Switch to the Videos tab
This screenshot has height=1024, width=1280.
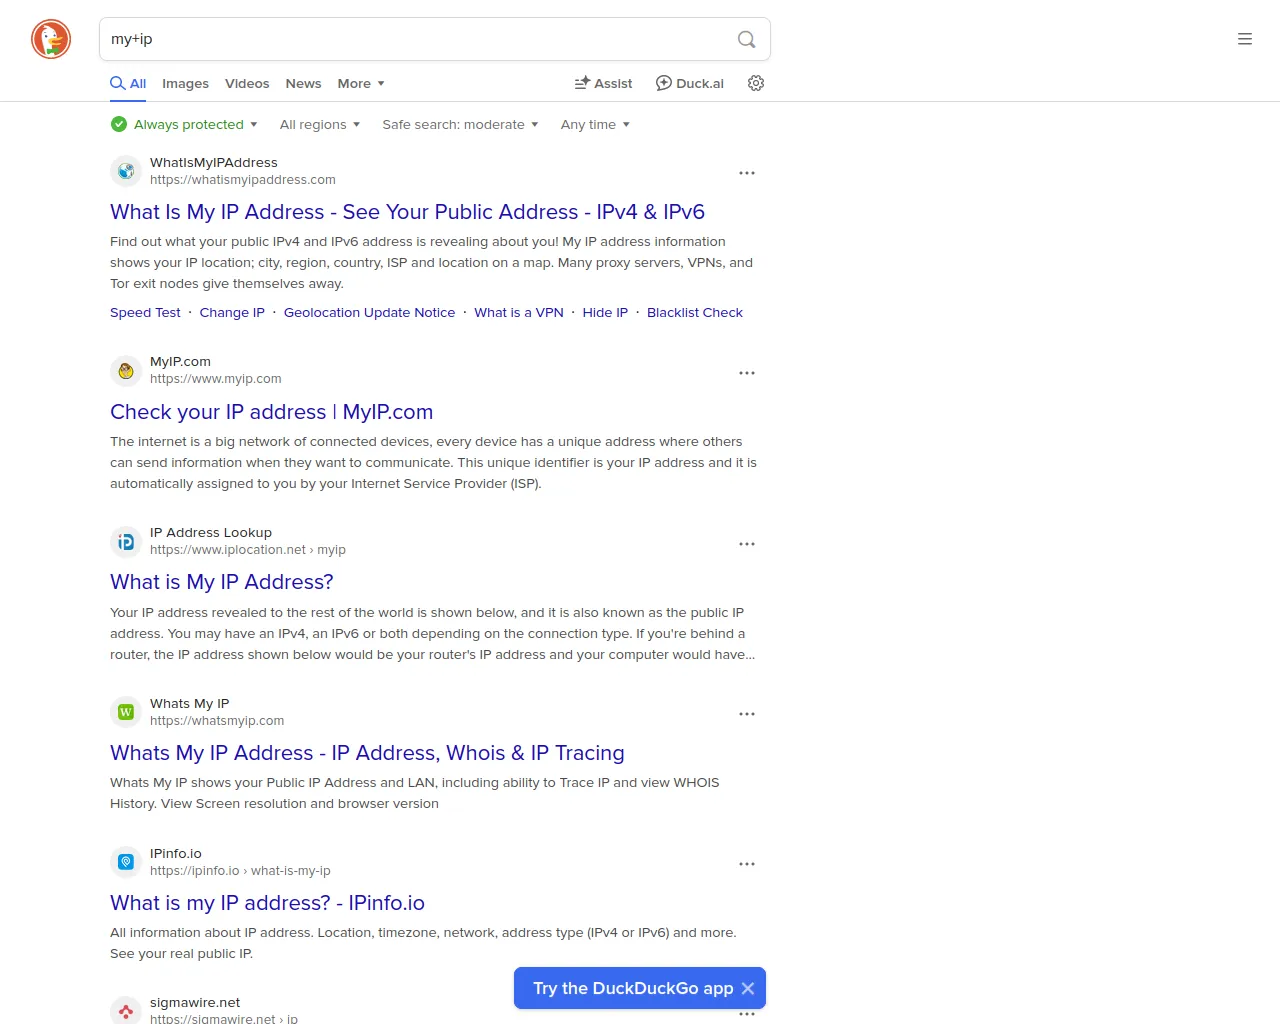(x=247, y=83)
